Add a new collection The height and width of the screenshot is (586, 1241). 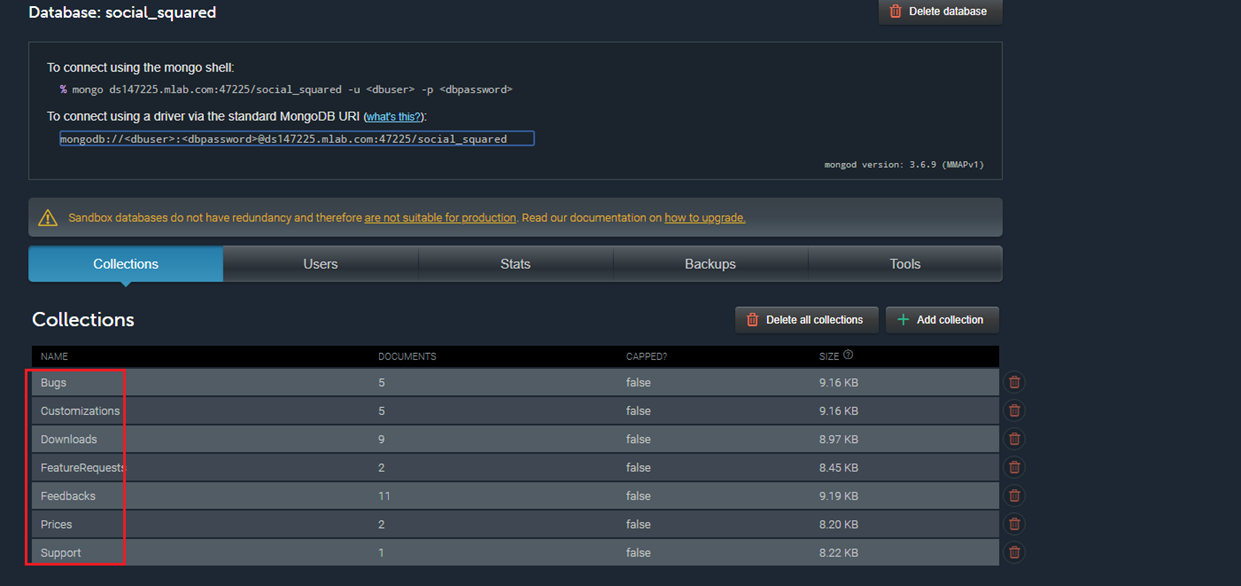(941, 320)
